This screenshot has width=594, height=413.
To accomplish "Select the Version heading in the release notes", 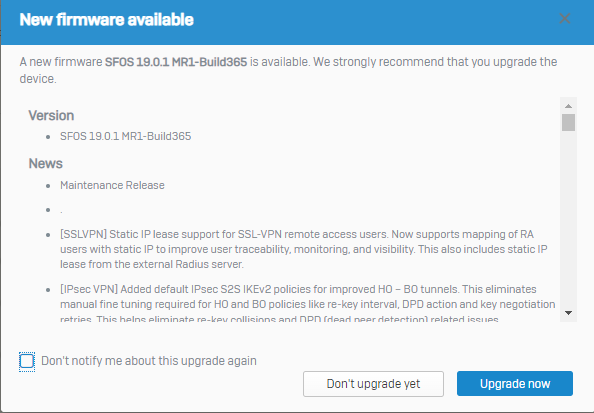I will pos(51,116).
